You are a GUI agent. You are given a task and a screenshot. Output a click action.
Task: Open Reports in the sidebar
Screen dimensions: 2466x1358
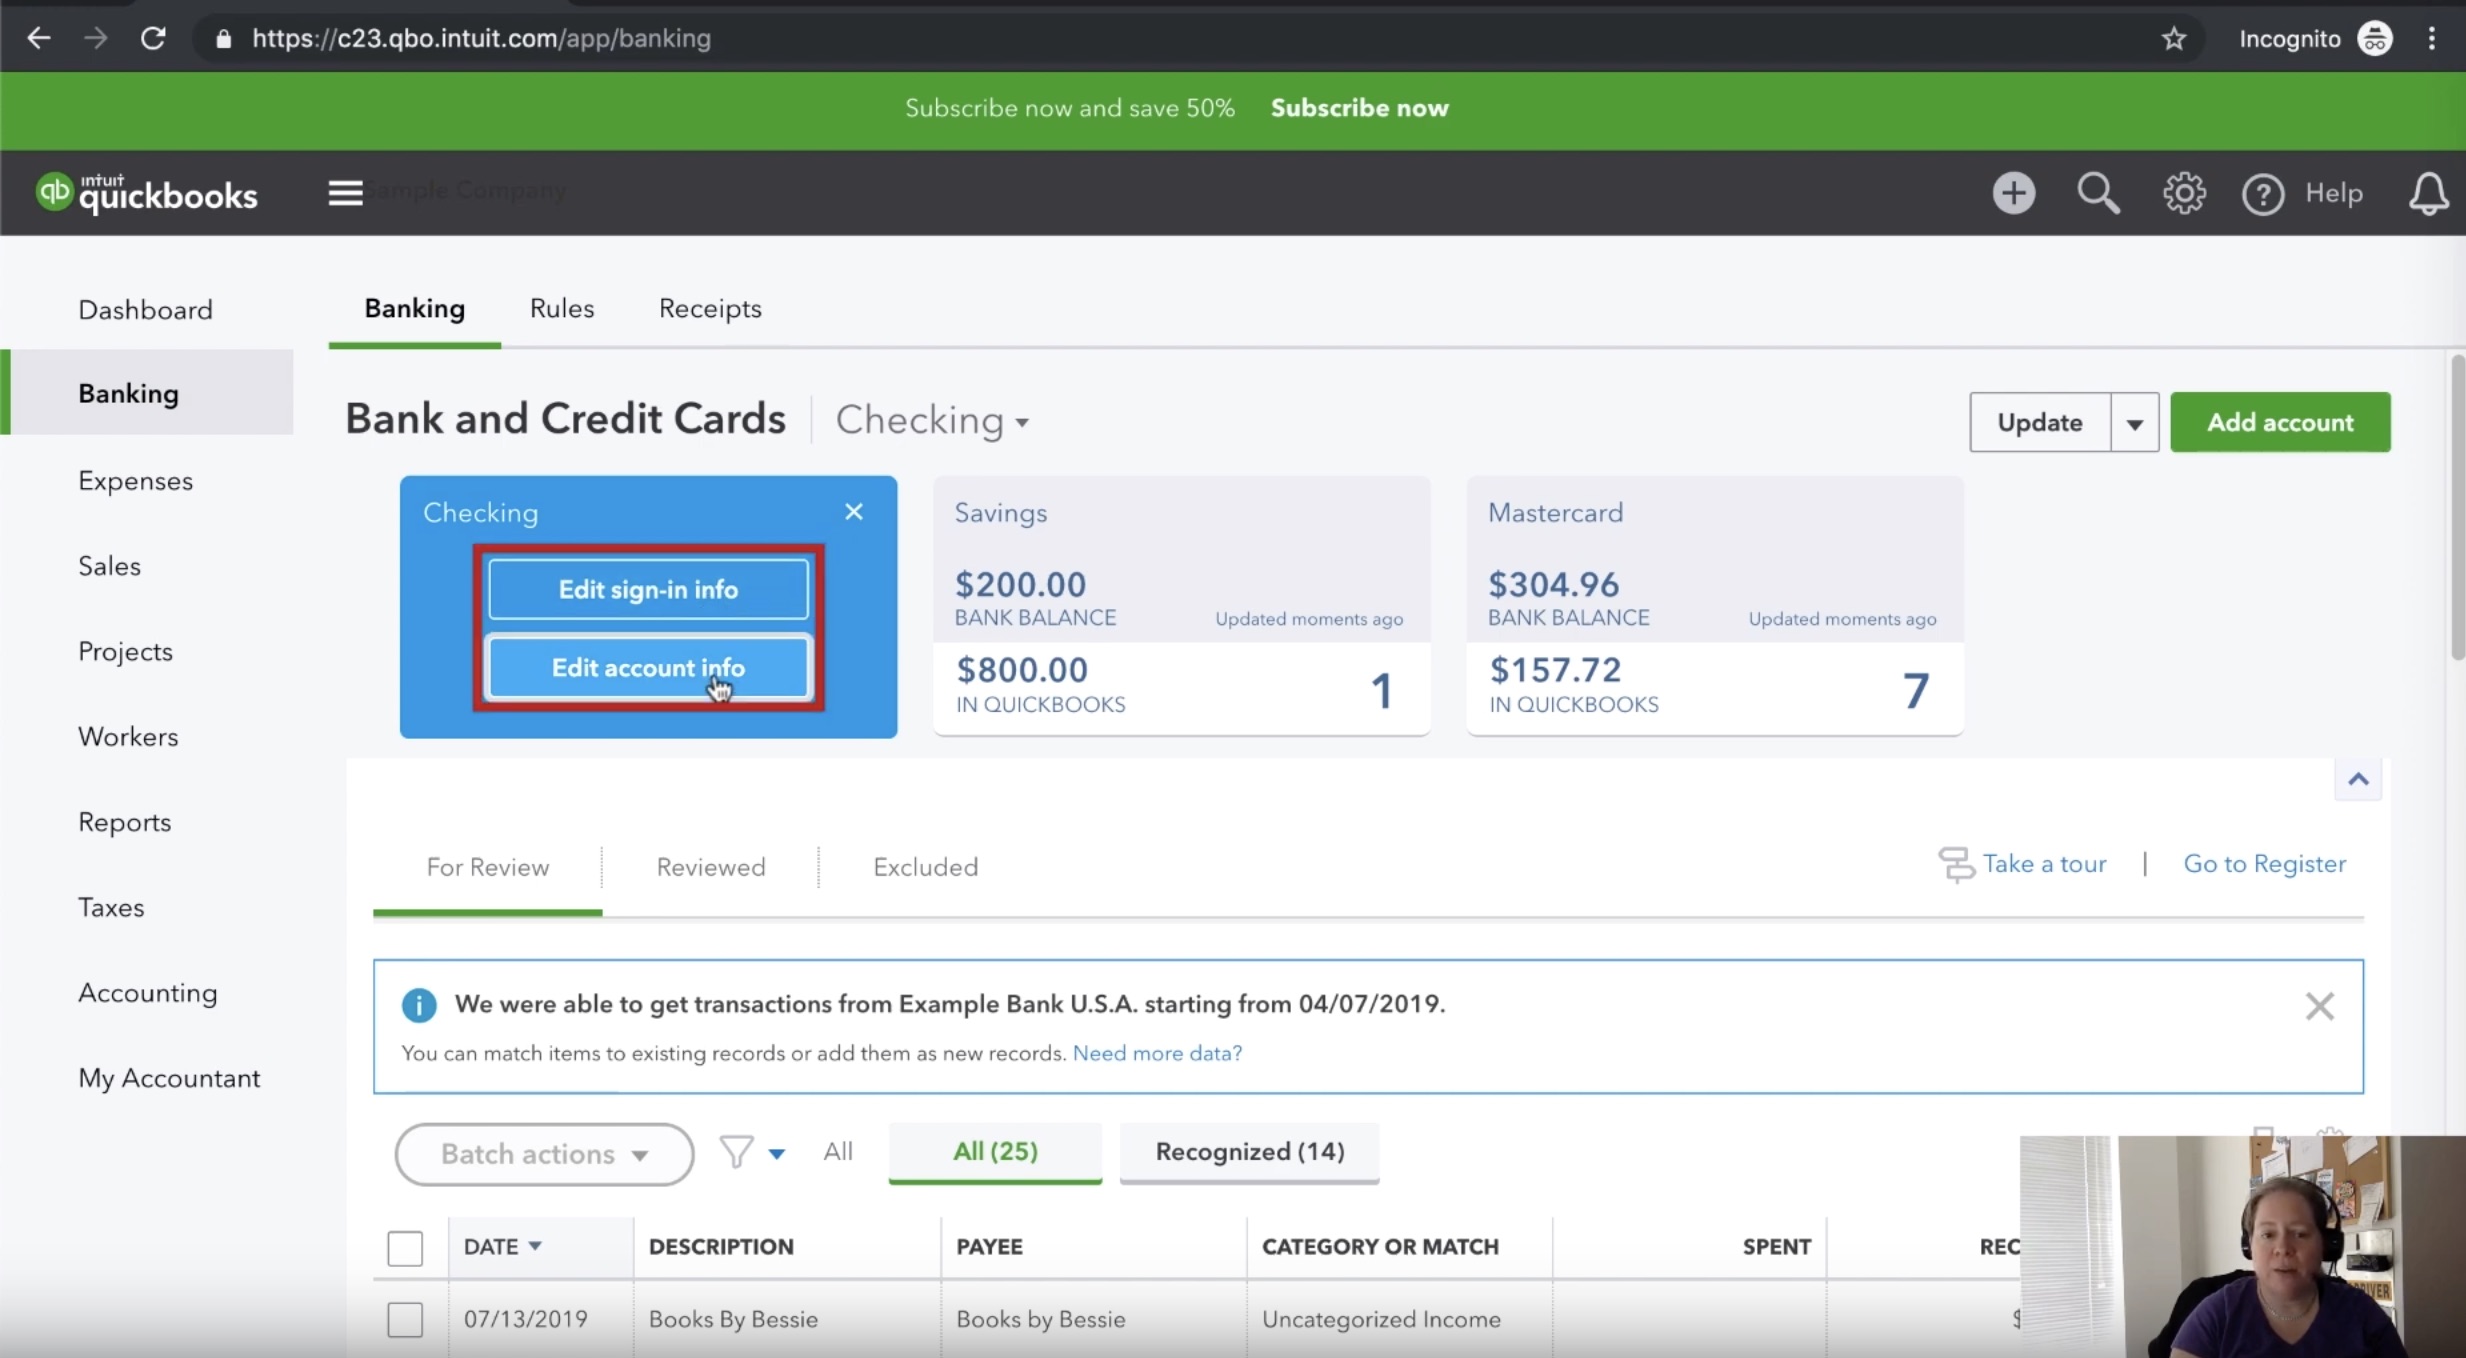pyautogui.click(x=125, y=822)
